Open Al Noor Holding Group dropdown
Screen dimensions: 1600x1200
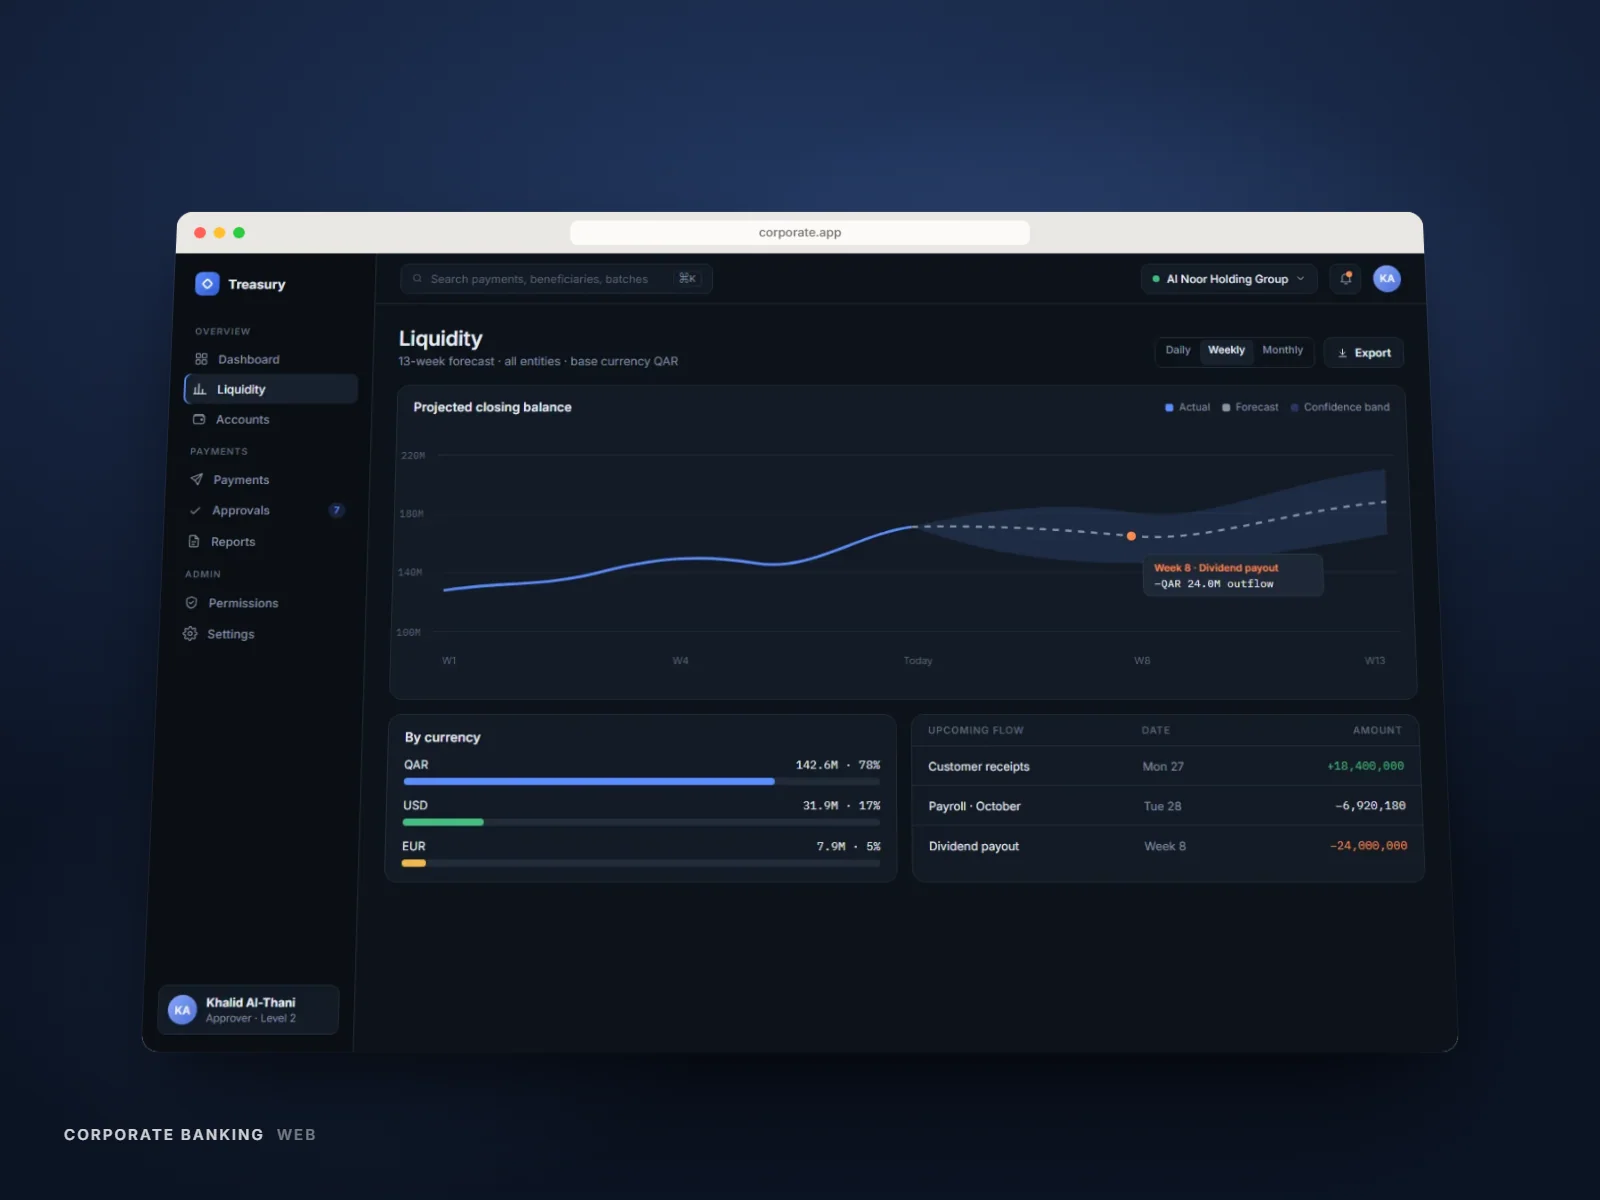pyautogui.click(x=1228, y=279)
